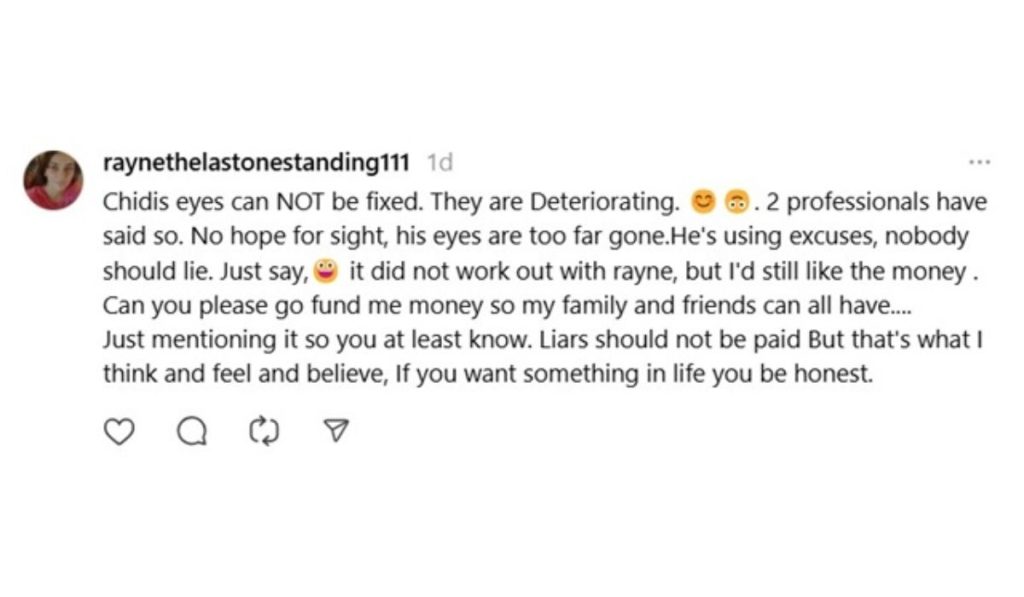This screenshot has width=1024, height=597.
Task: Click the bold username above the post text
Action: [263, 162]
